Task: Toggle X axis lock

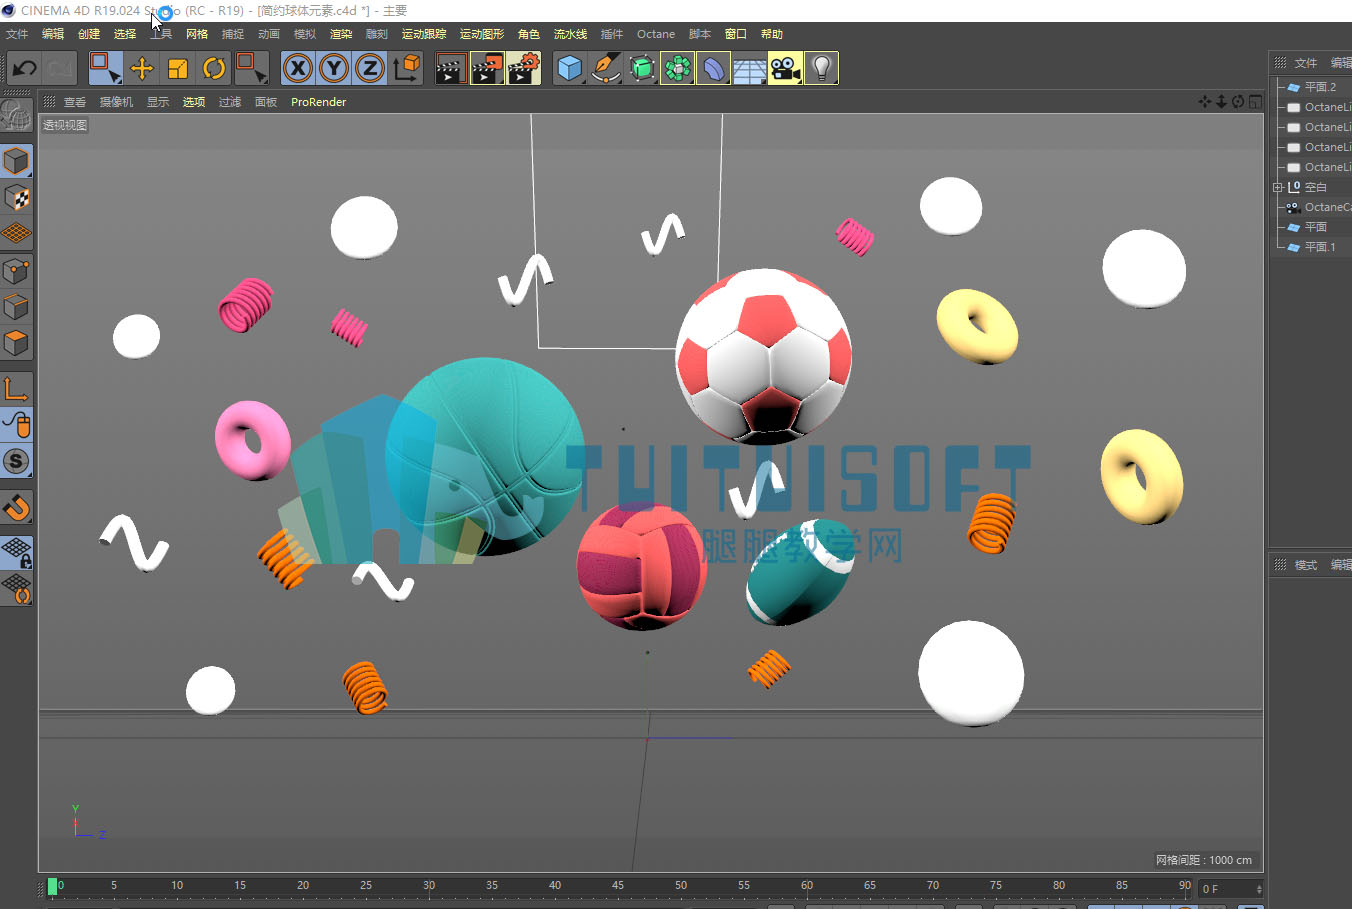Action: pyautogui.click(x=297, y=68)
